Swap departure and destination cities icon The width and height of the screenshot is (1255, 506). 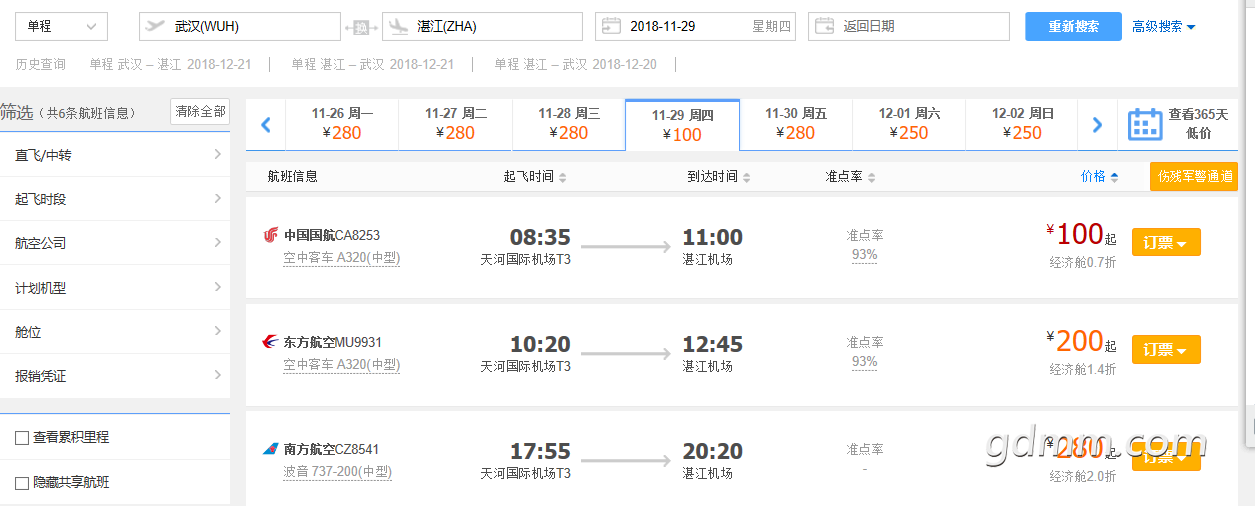361,27
